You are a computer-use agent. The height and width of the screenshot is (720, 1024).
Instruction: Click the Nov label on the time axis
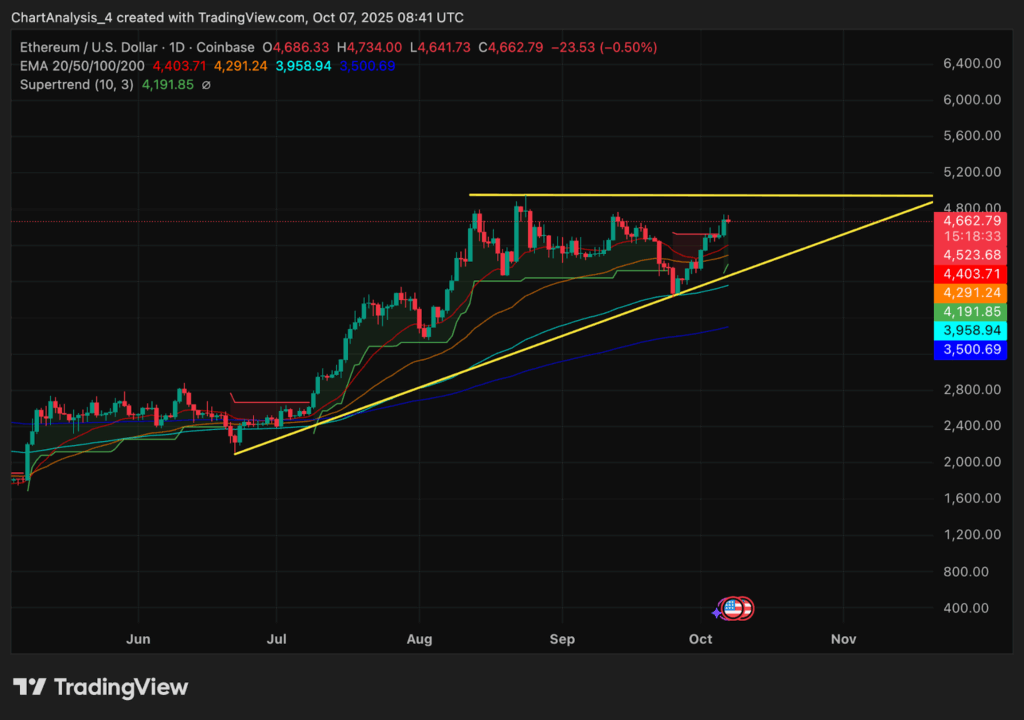pyautogui.click(x=843, y=638)
